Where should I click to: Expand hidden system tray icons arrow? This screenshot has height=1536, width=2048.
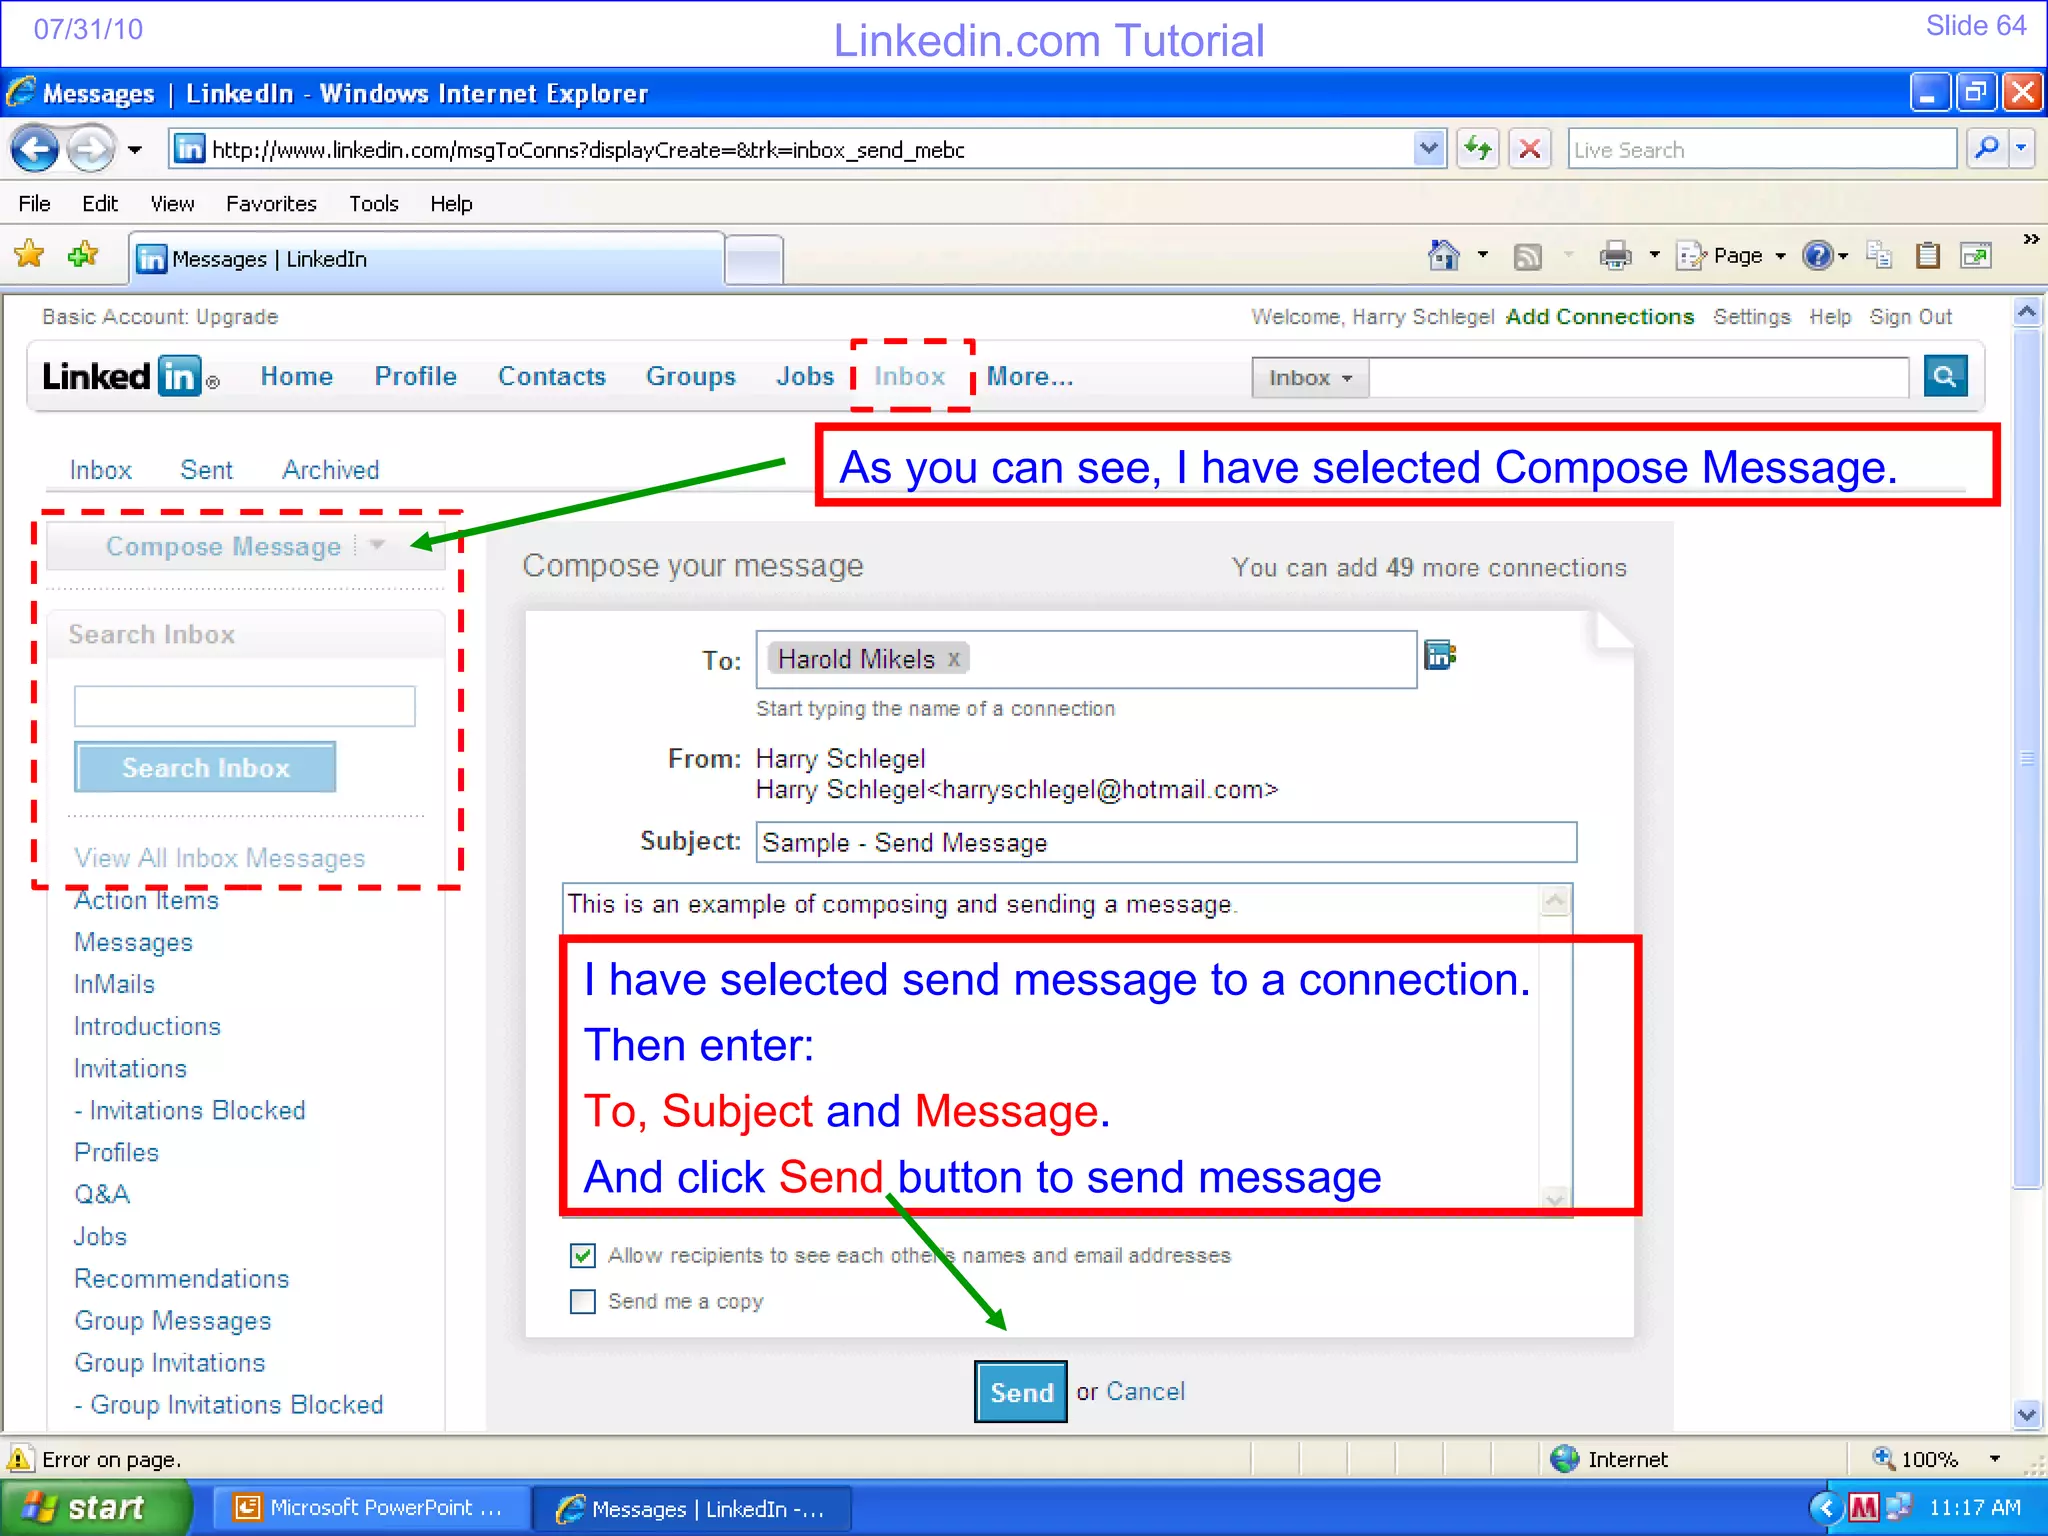click(1825, 1507)
